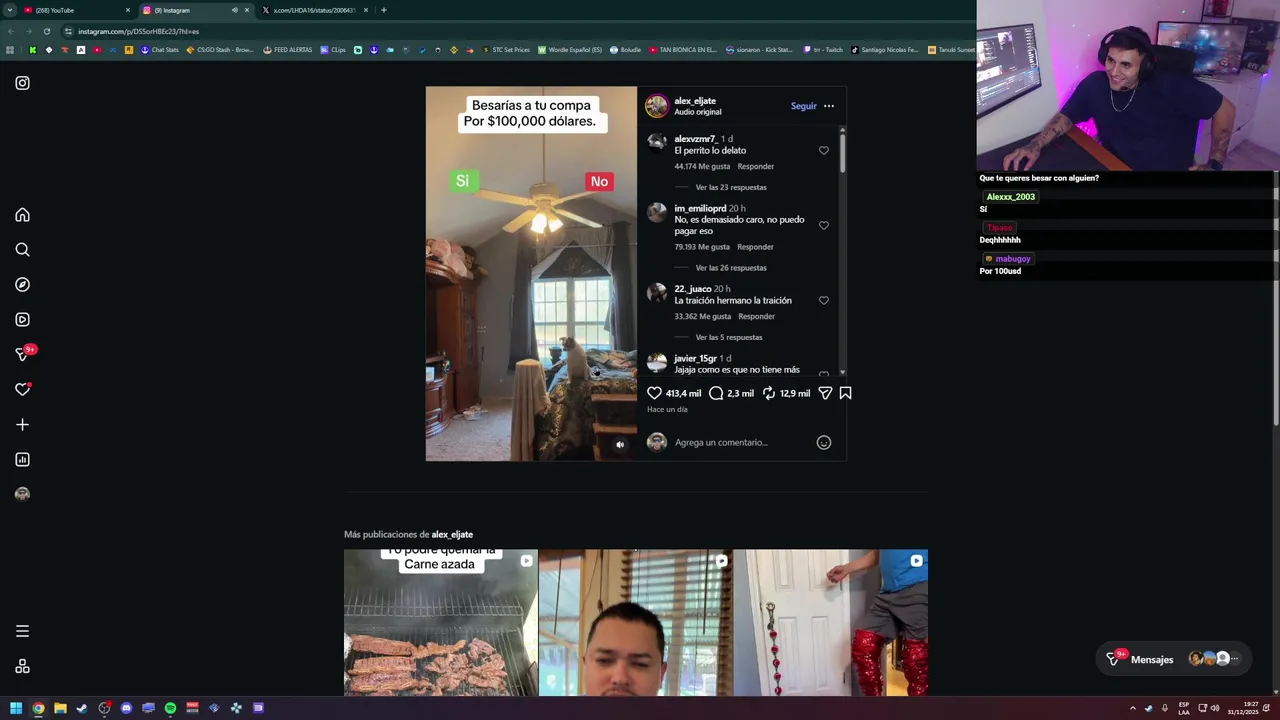Open the dashboard chart icon in sidebar
Viewport: 1280px width, 720px height.
point(22,460)
